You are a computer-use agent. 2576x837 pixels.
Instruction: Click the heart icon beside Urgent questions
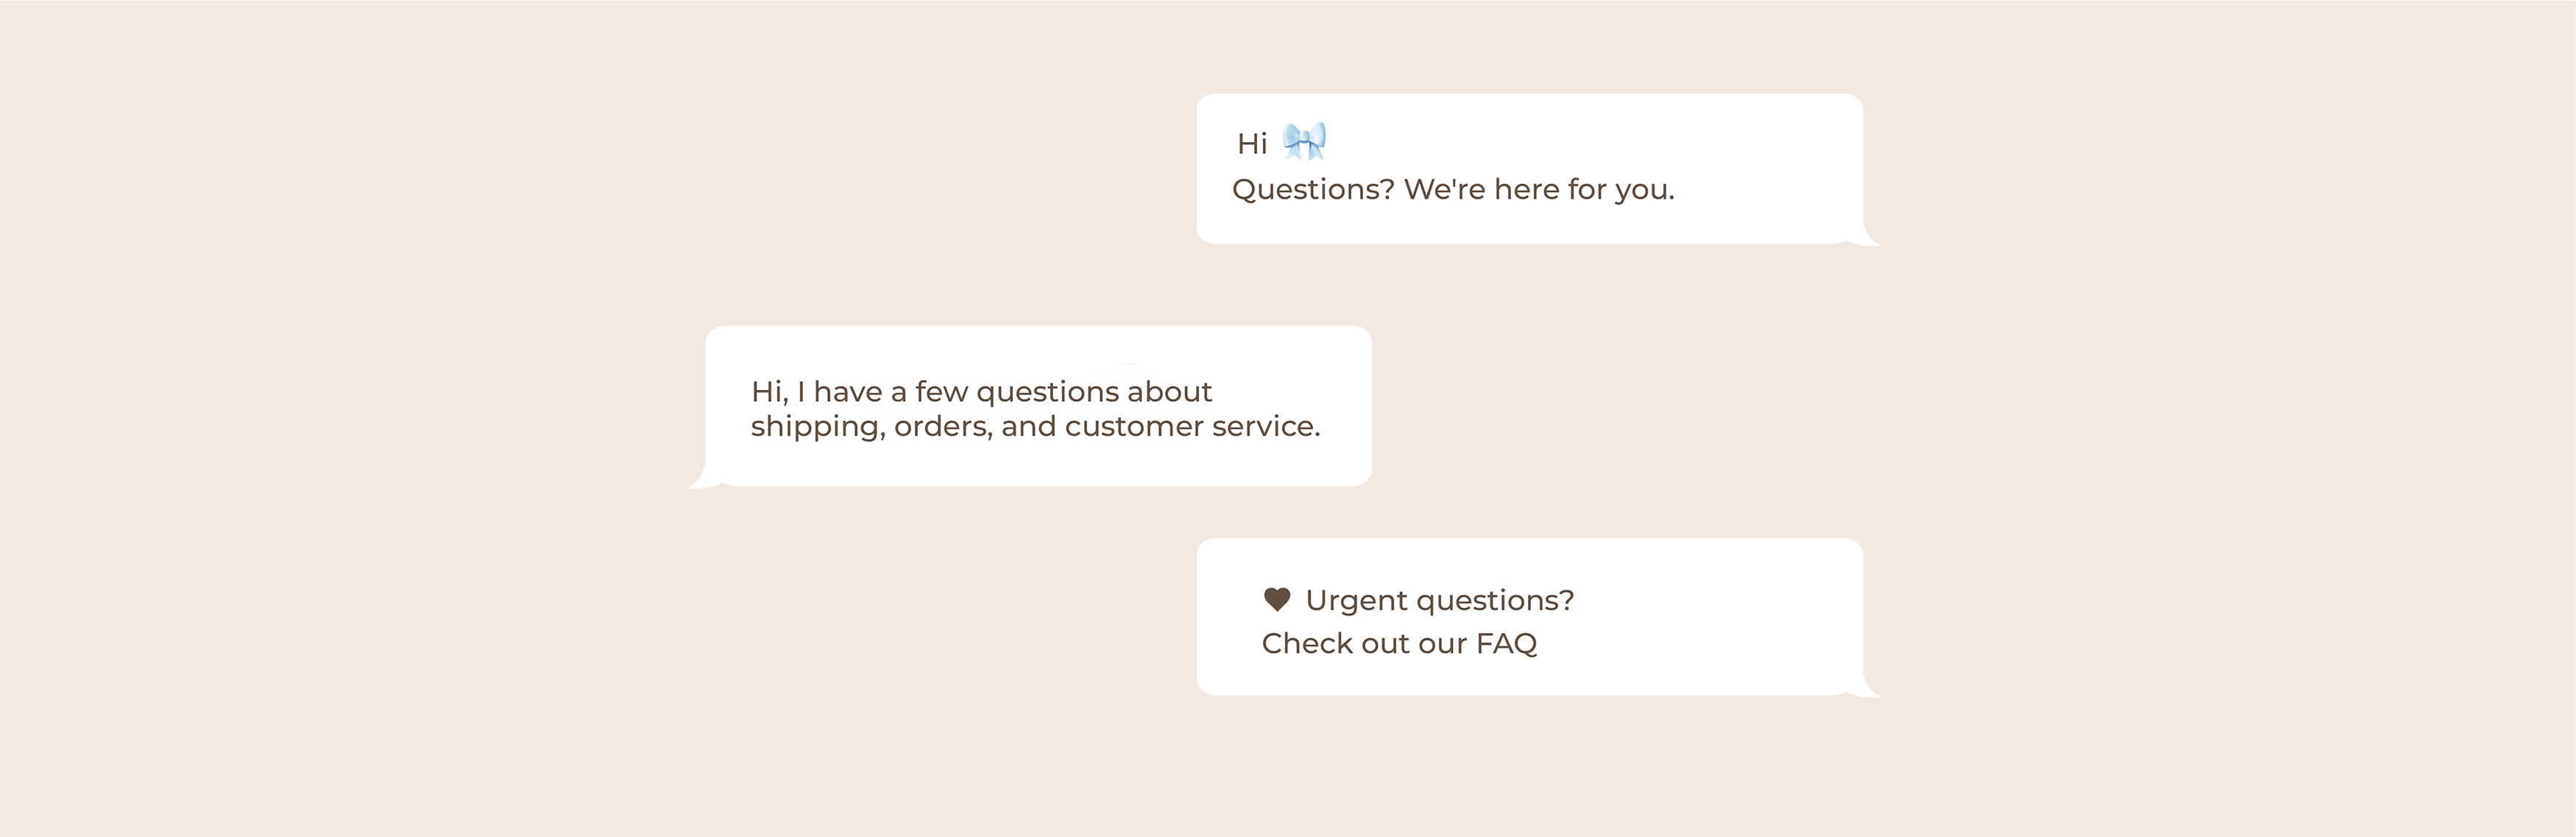tap(1277, 599)
